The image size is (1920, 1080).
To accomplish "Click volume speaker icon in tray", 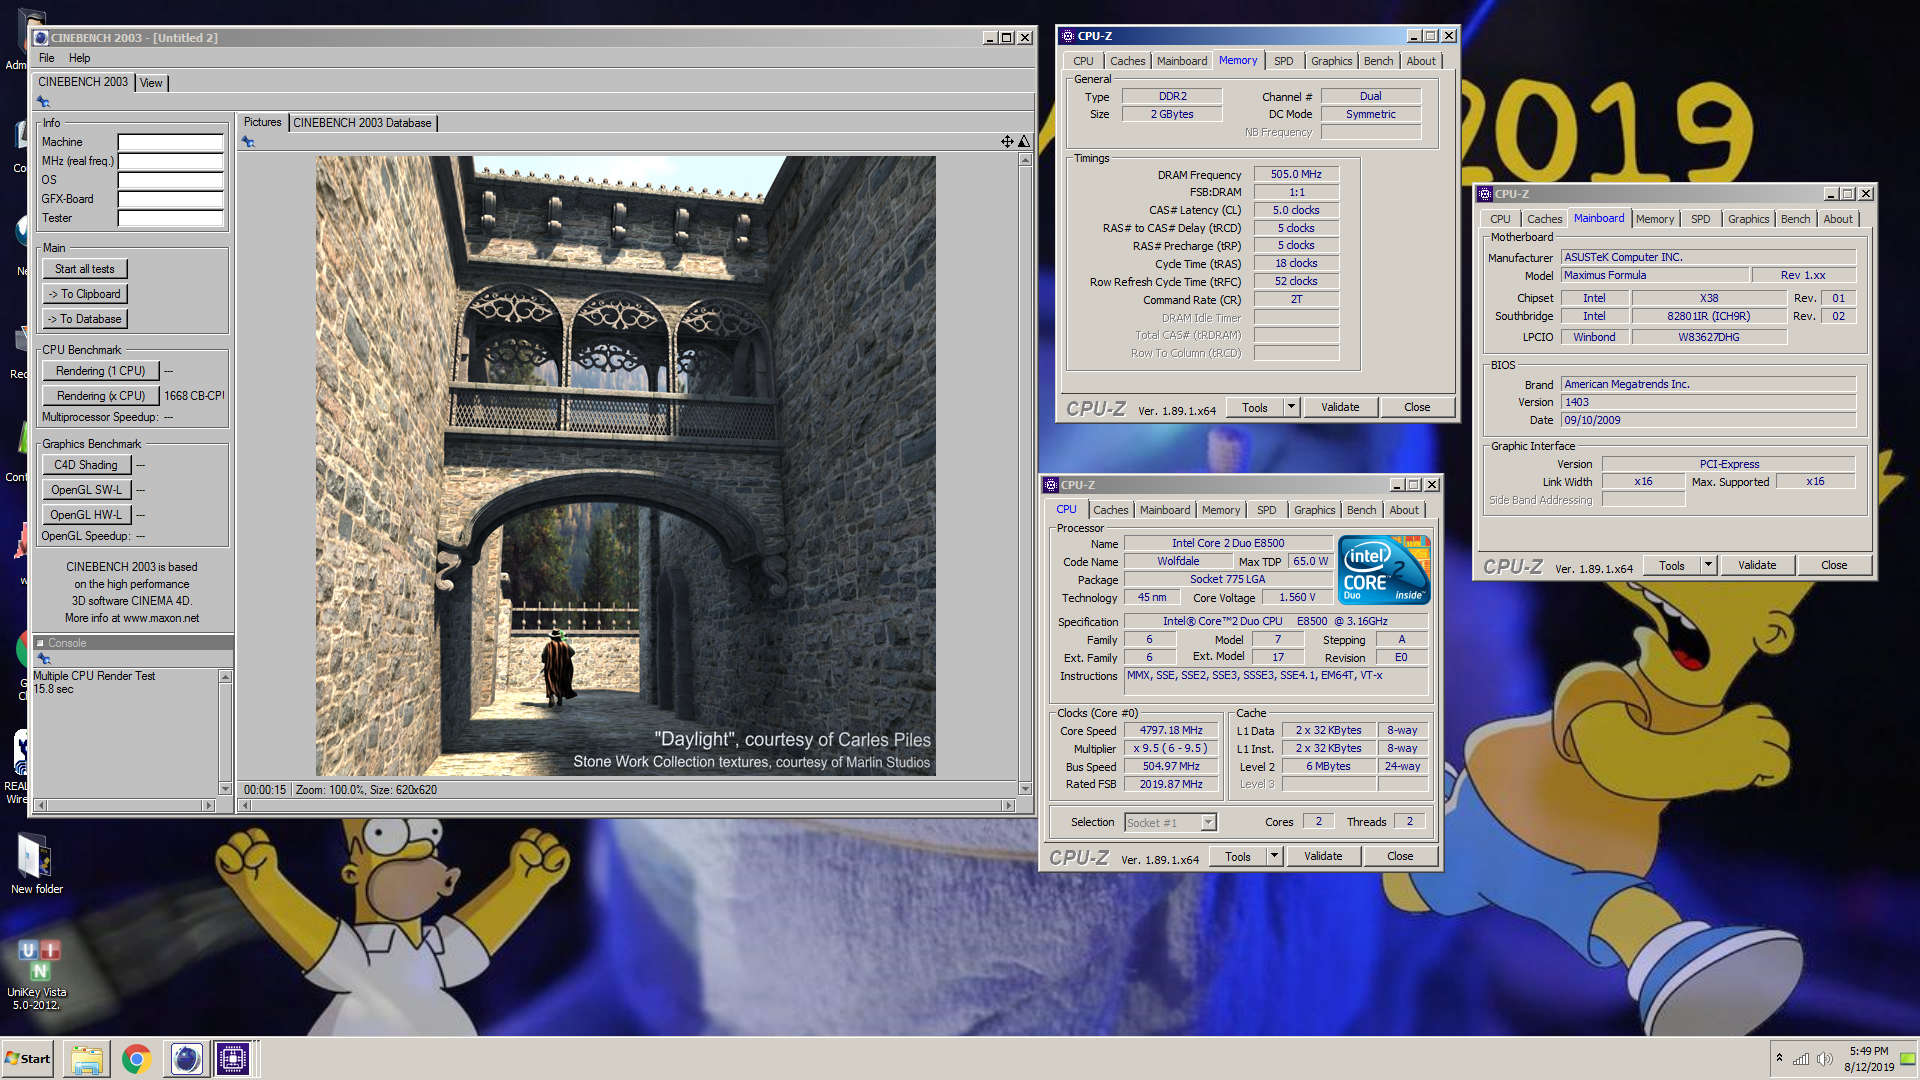I will [1825, 1059].
